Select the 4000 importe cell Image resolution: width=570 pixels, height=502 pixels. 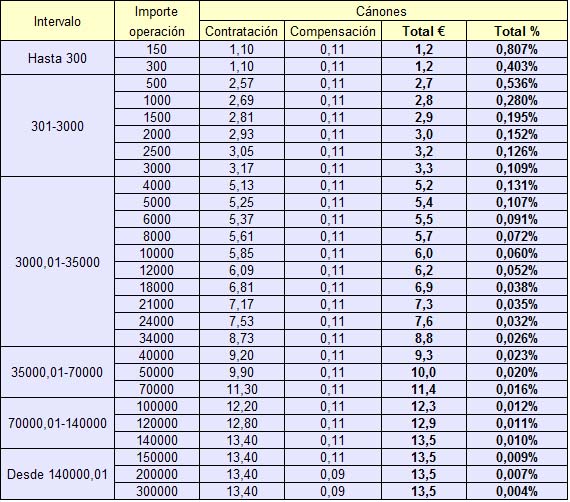157,185
